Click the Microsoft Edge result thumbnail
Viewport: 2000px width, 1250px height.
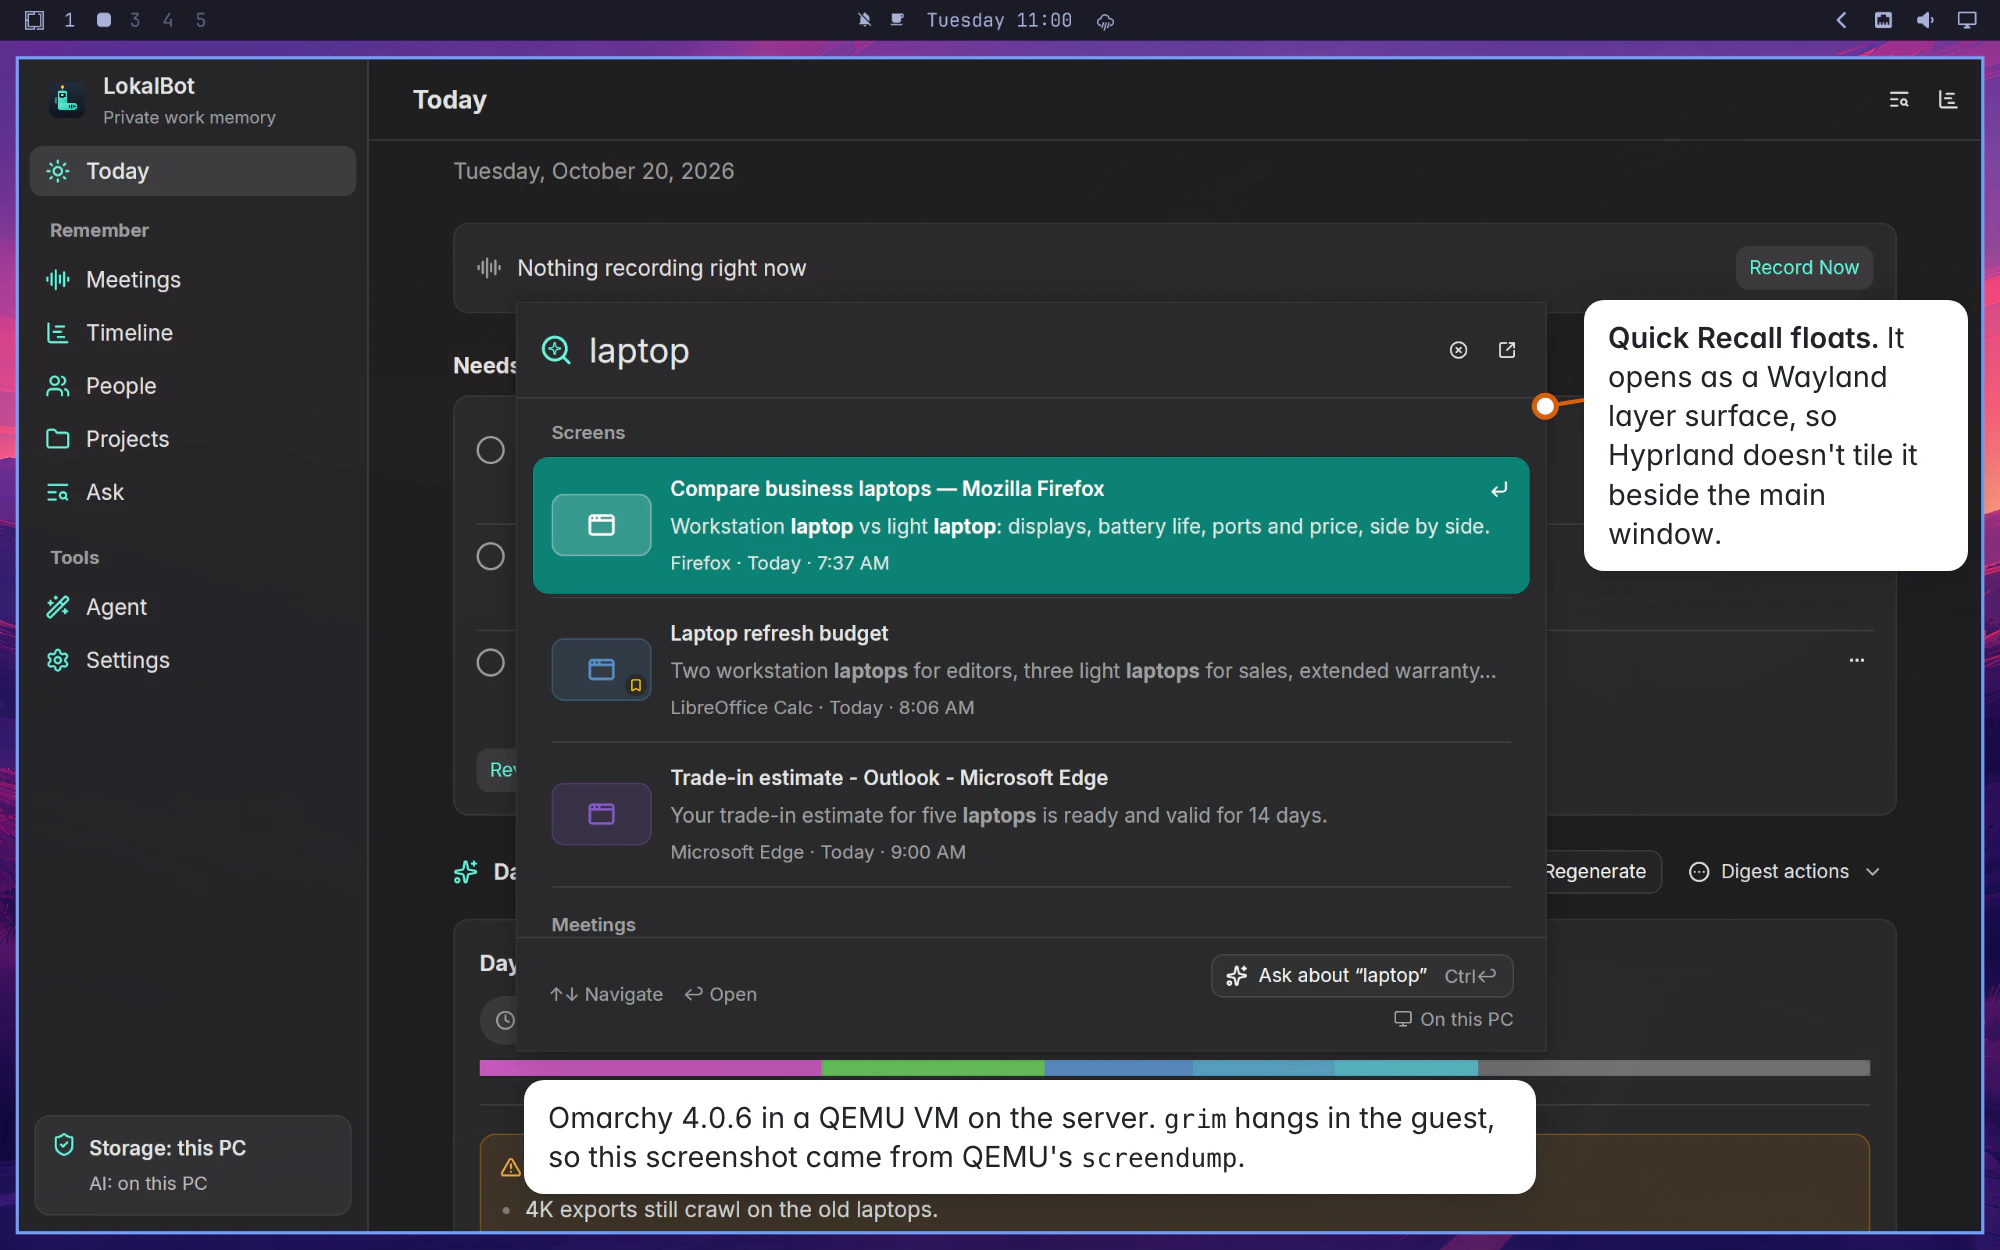(602, 814)
